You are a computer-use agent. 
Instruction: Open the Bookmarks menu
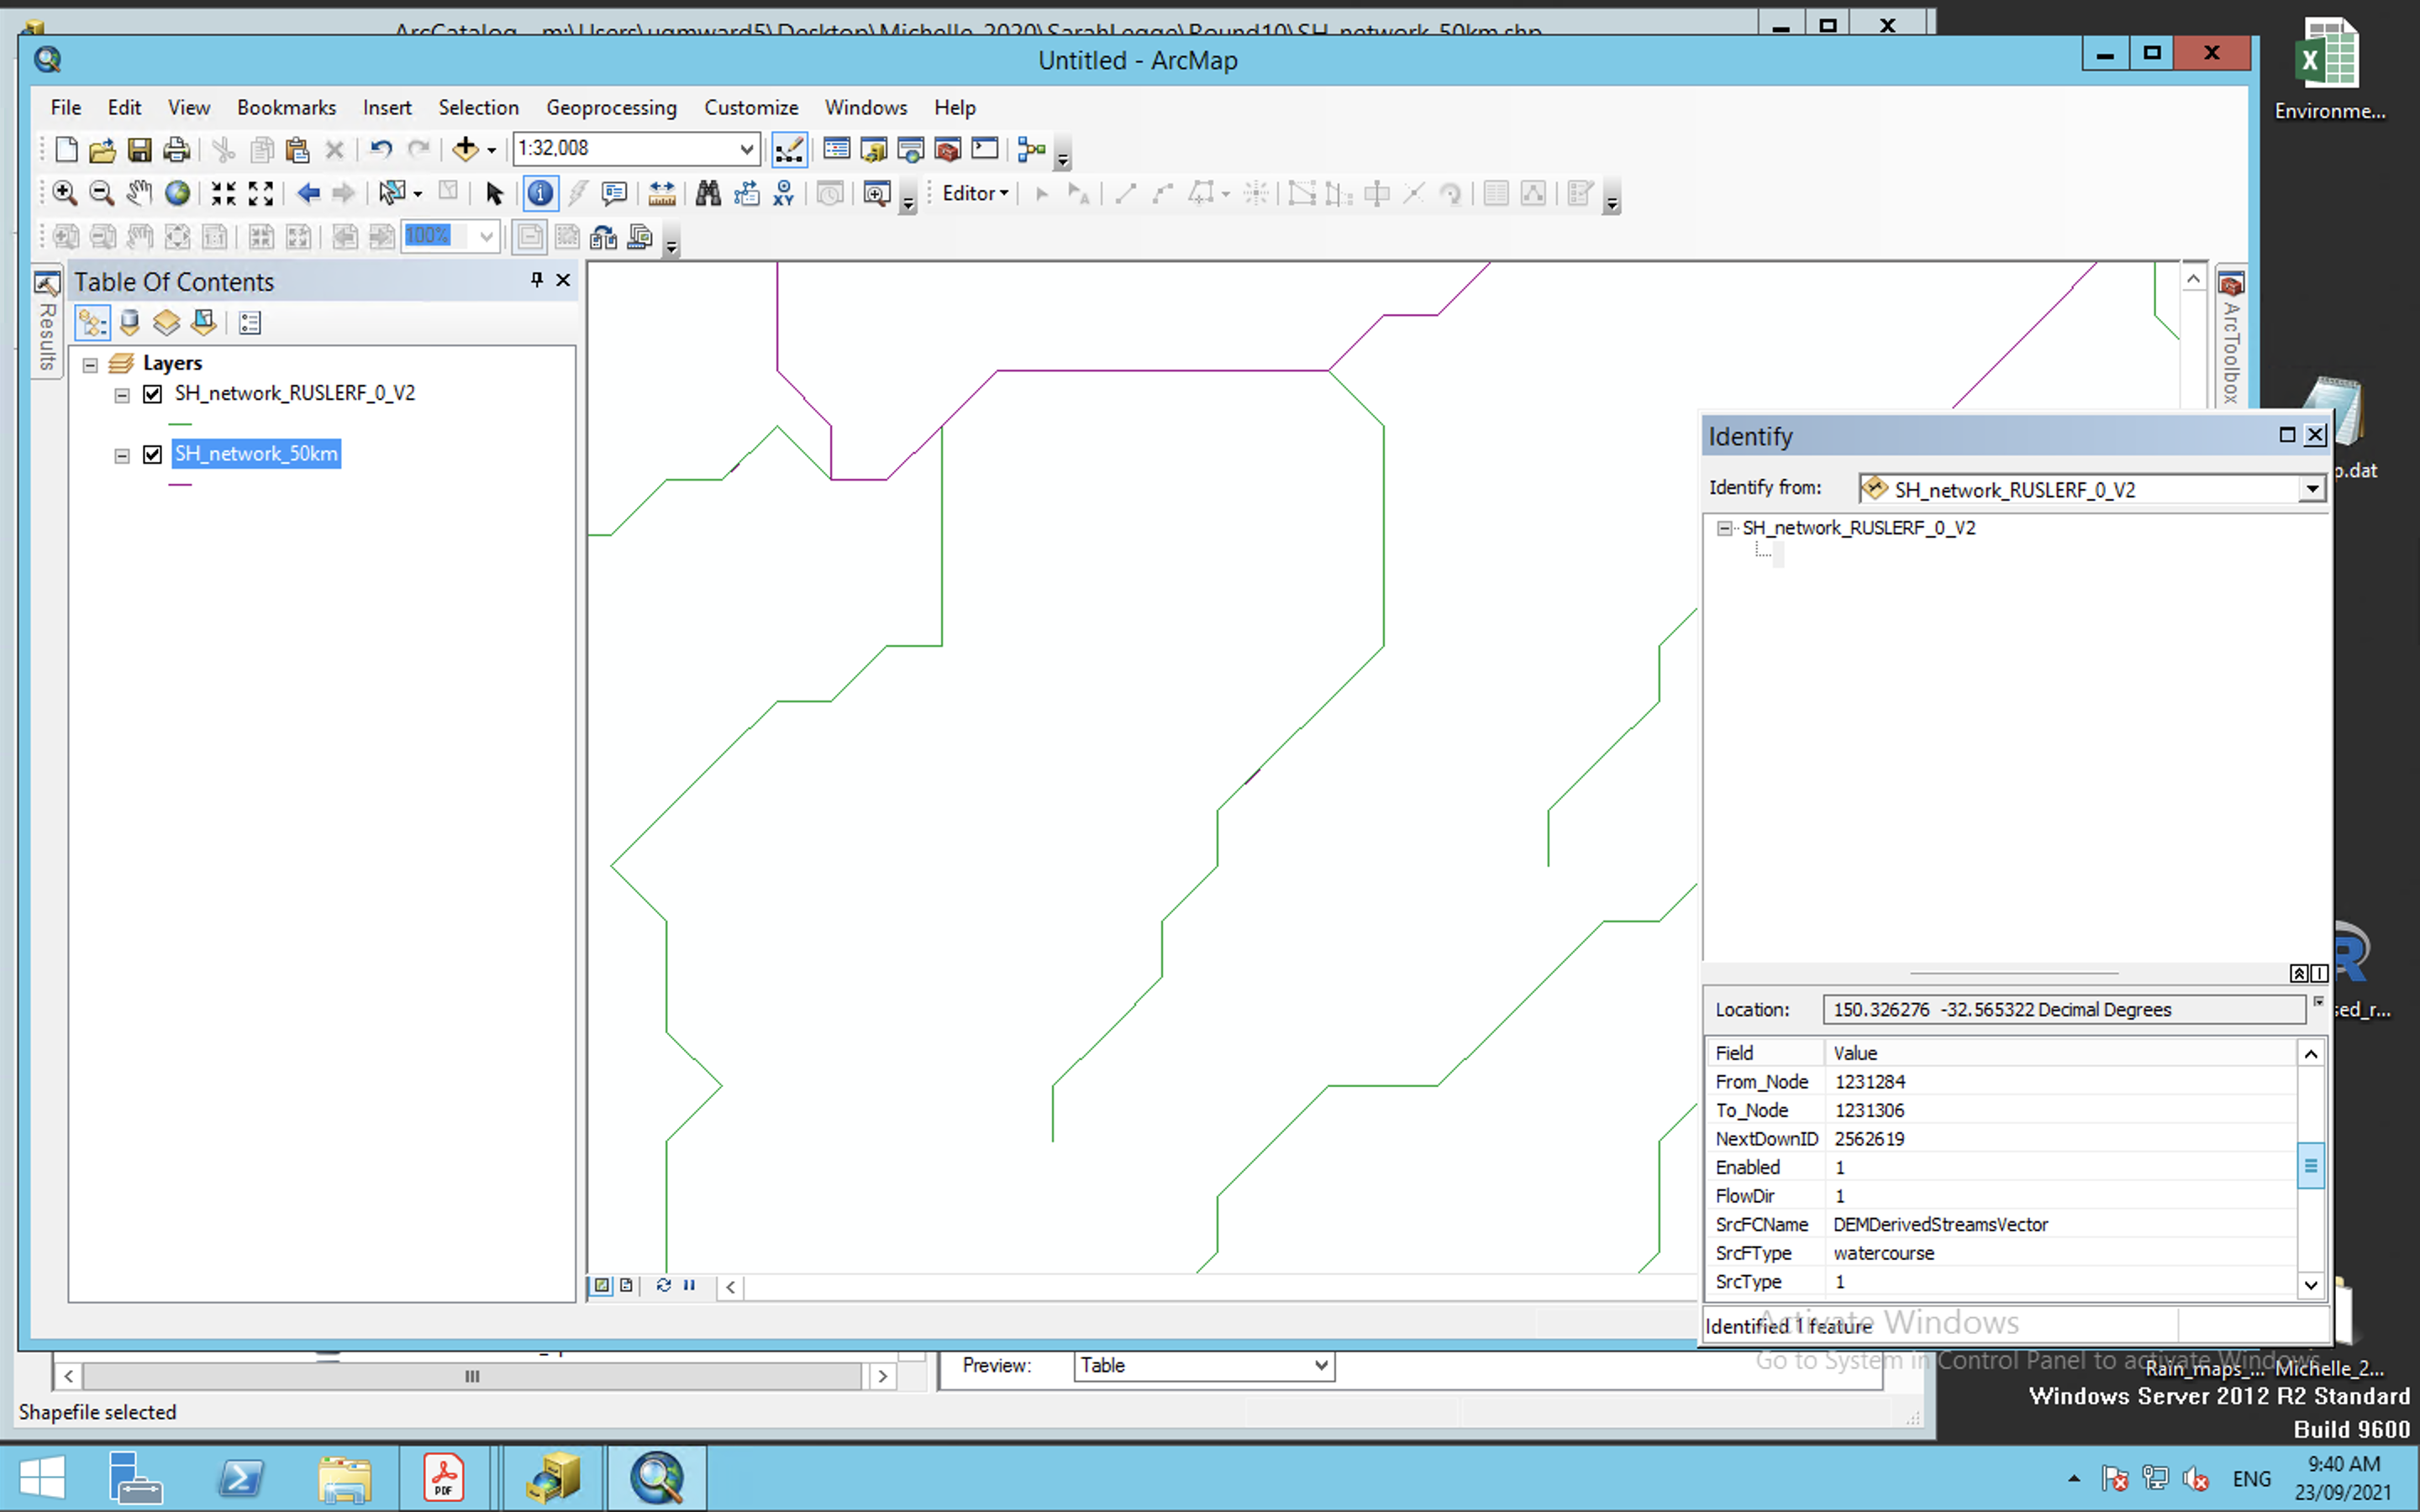coord(286,108)
